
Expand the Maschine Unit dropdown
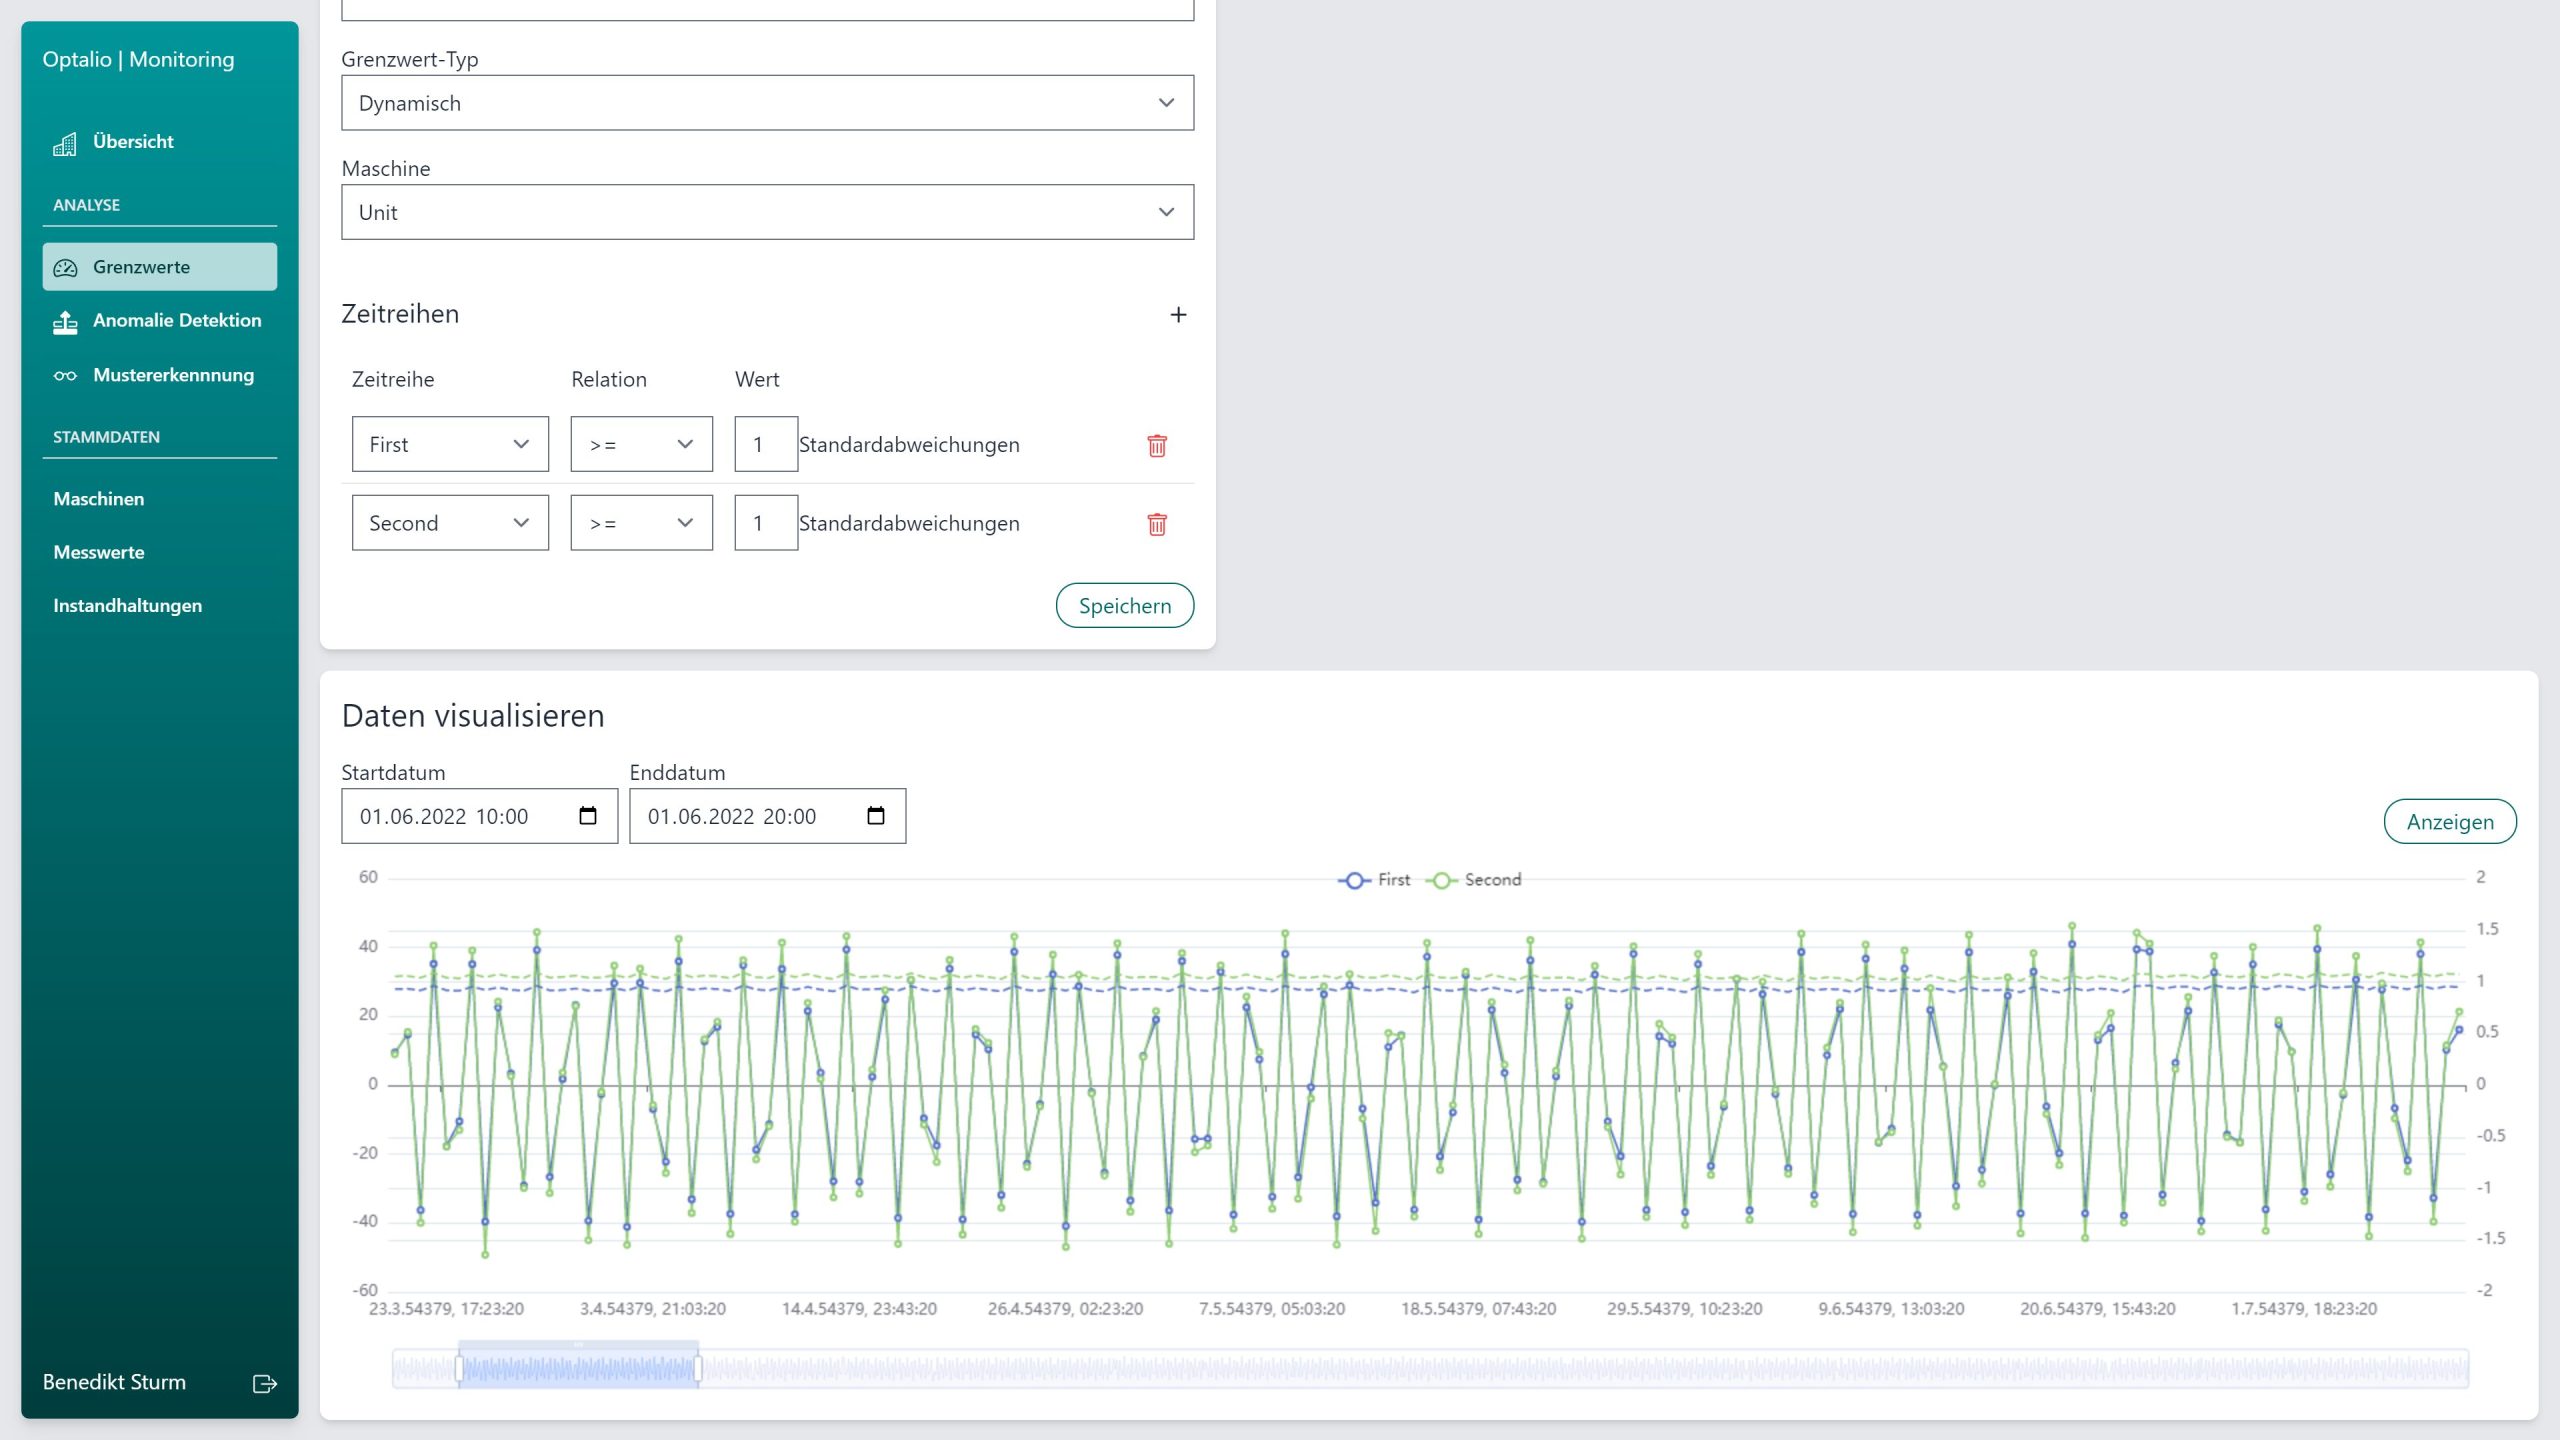tap(767, 212)
